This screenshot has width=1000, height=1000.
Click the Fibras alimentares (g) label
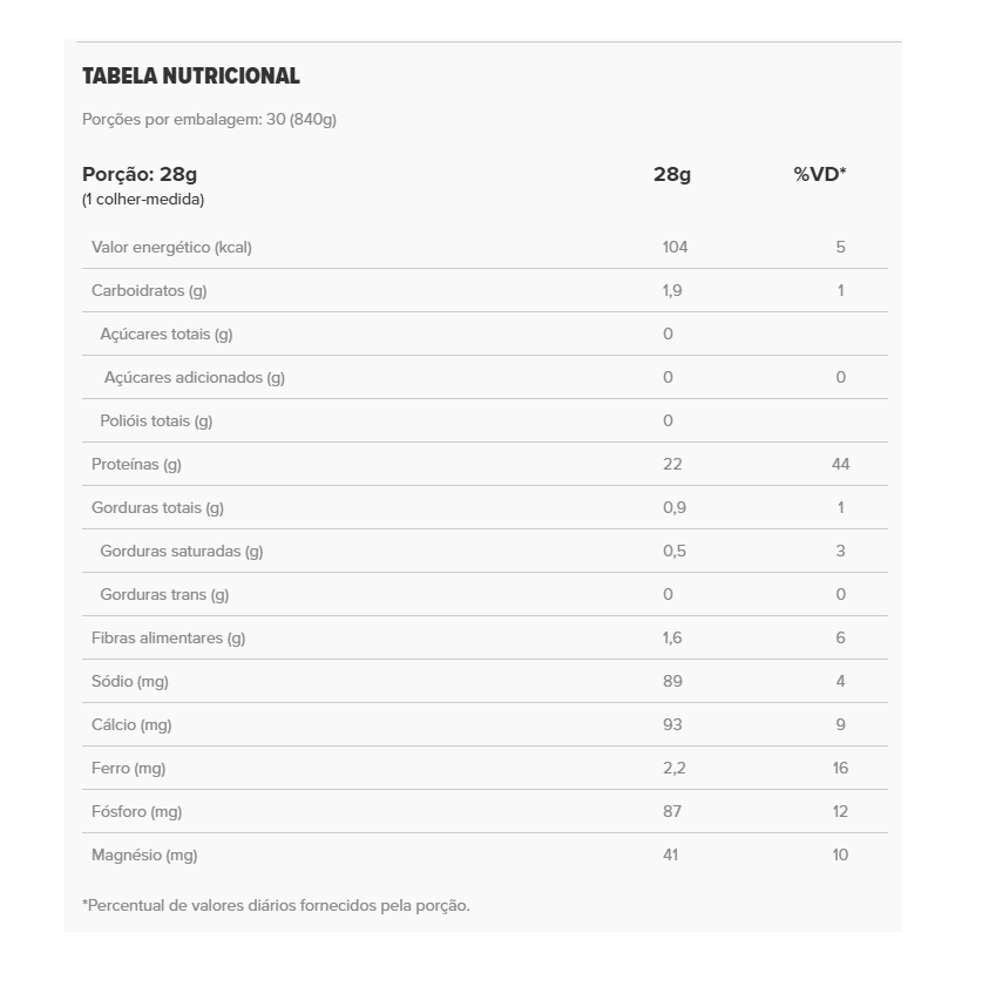168,638
